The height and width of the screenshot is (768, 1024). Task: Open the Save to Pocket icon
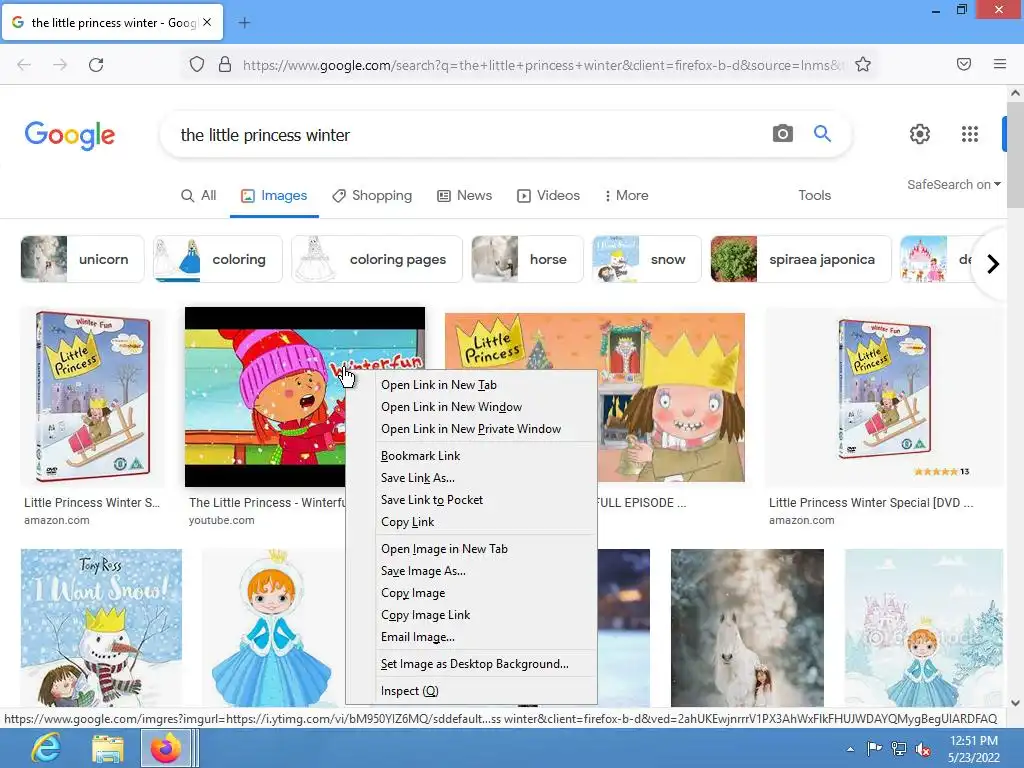pyautogui.click(x=964, y=64)
